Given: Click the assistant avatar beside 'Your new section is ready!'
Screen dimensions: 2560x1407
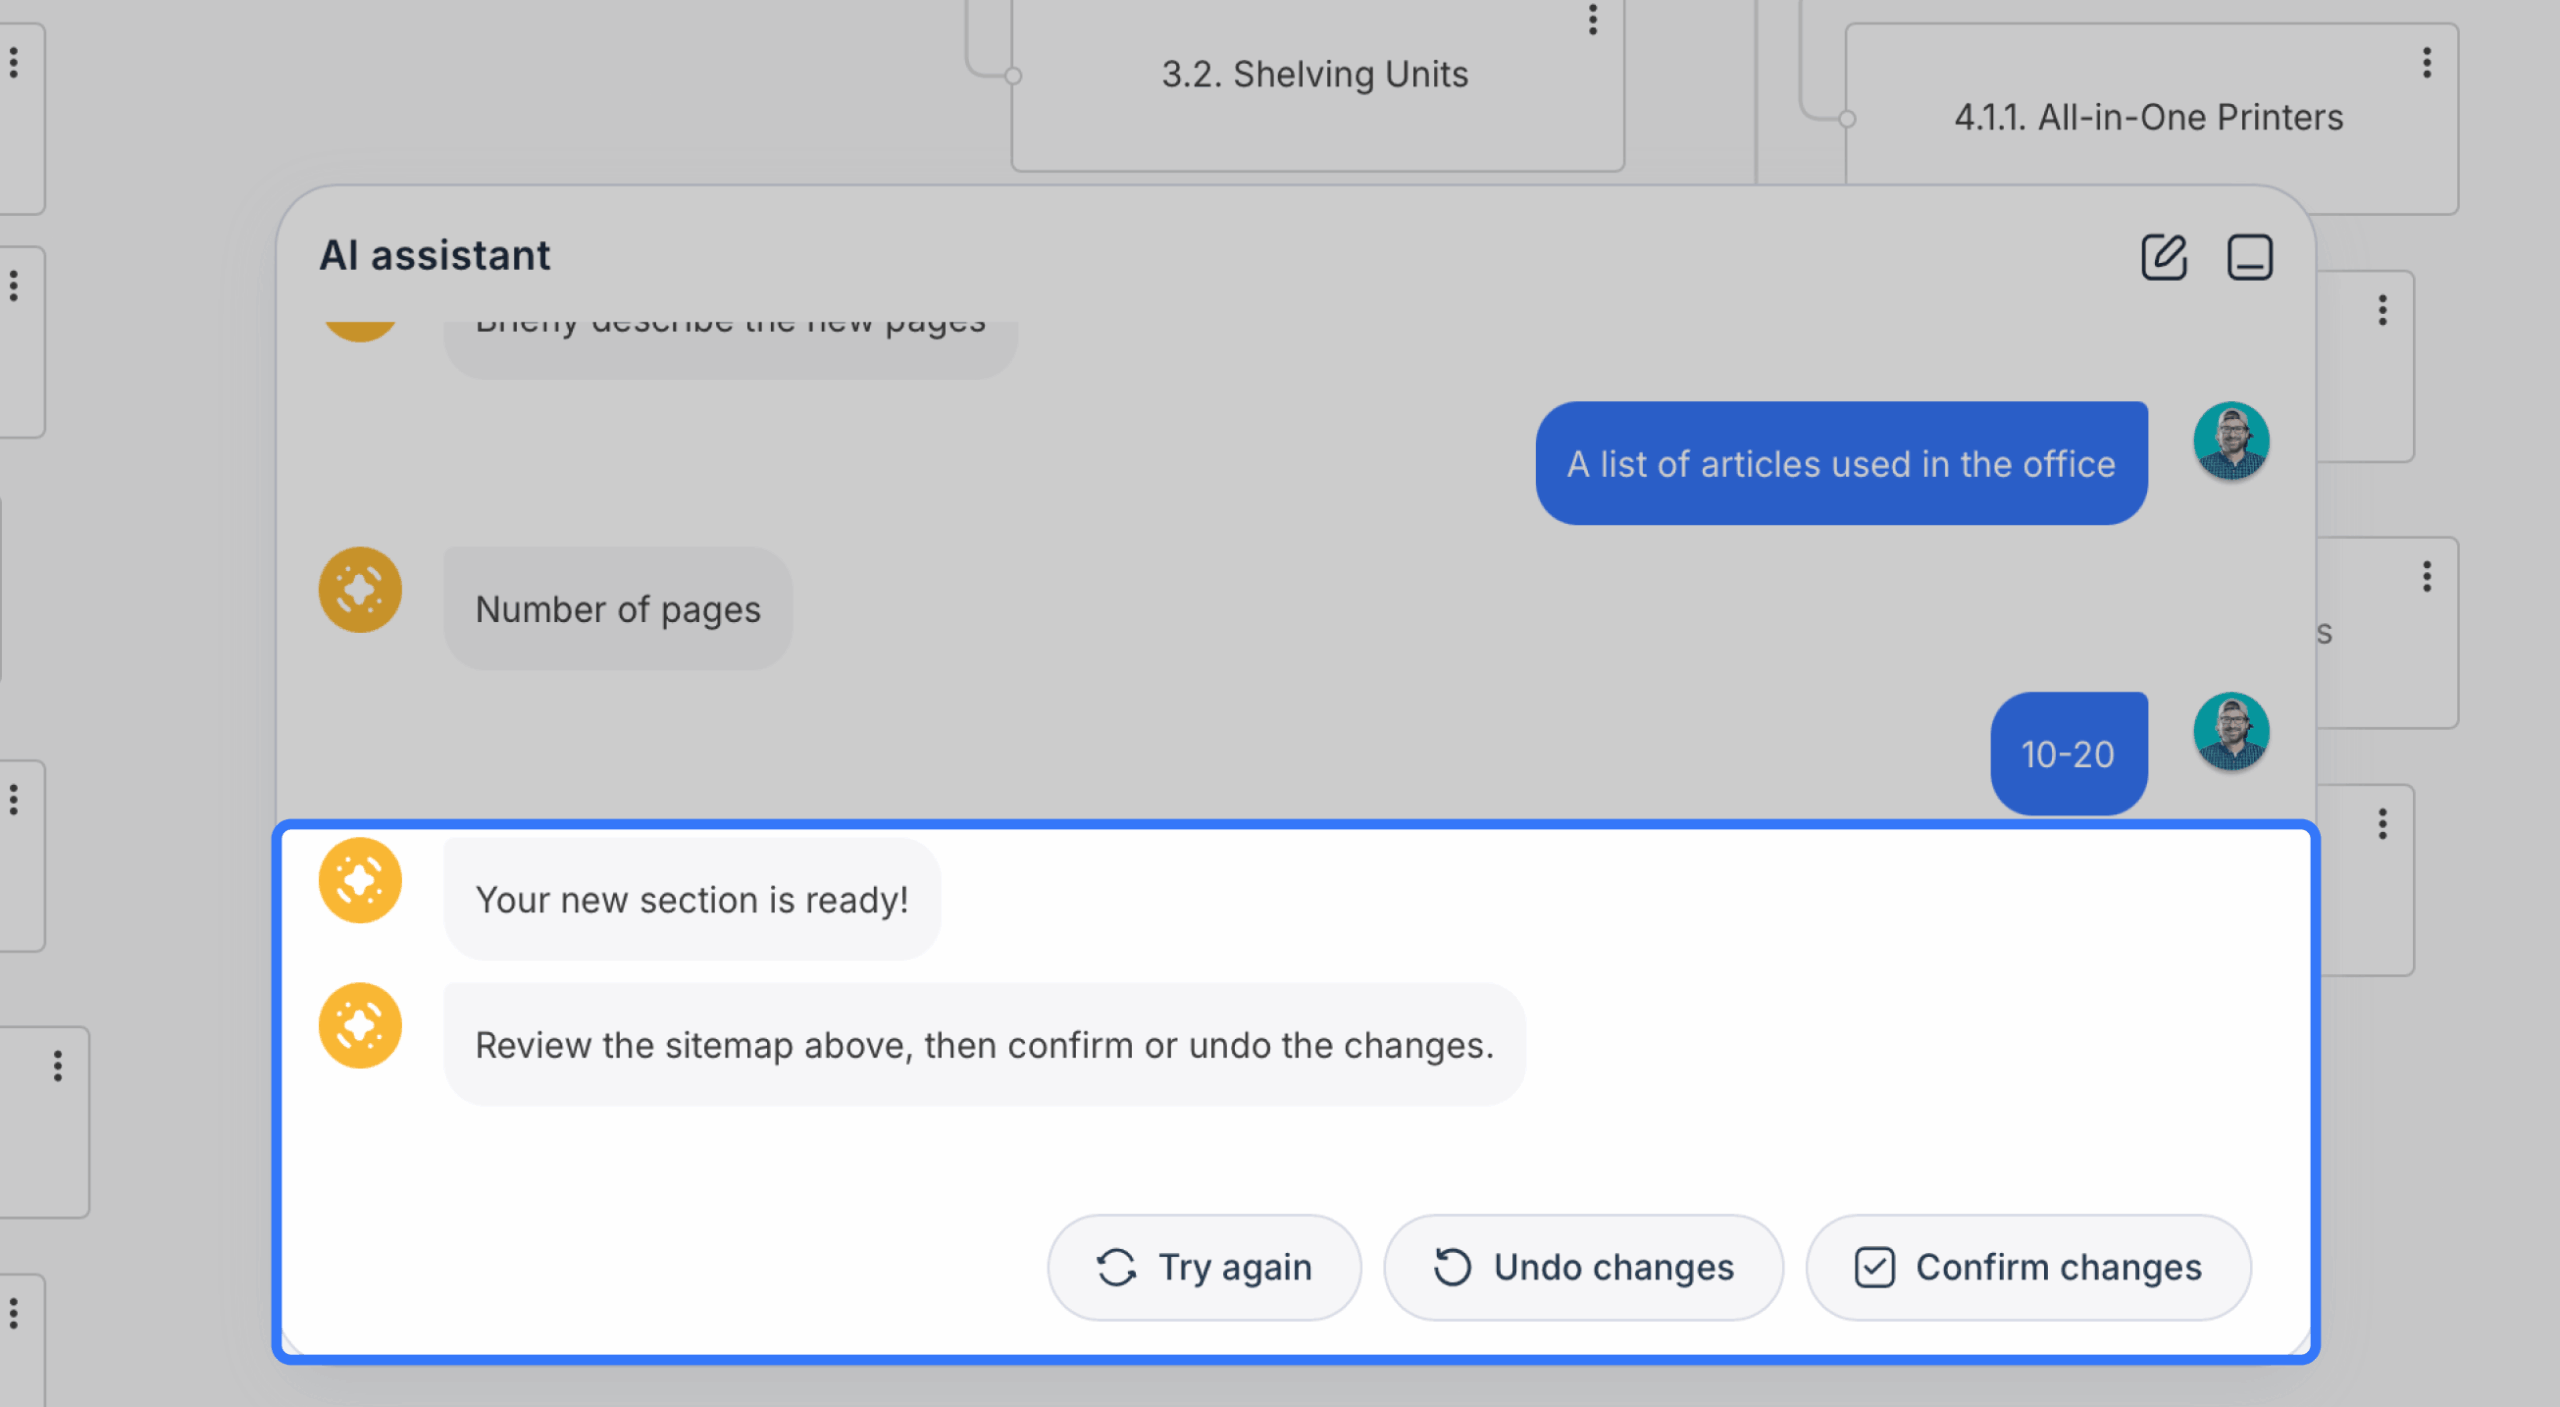Looking at the screenshot, I should pyautogui.click(x=360, y=880).
